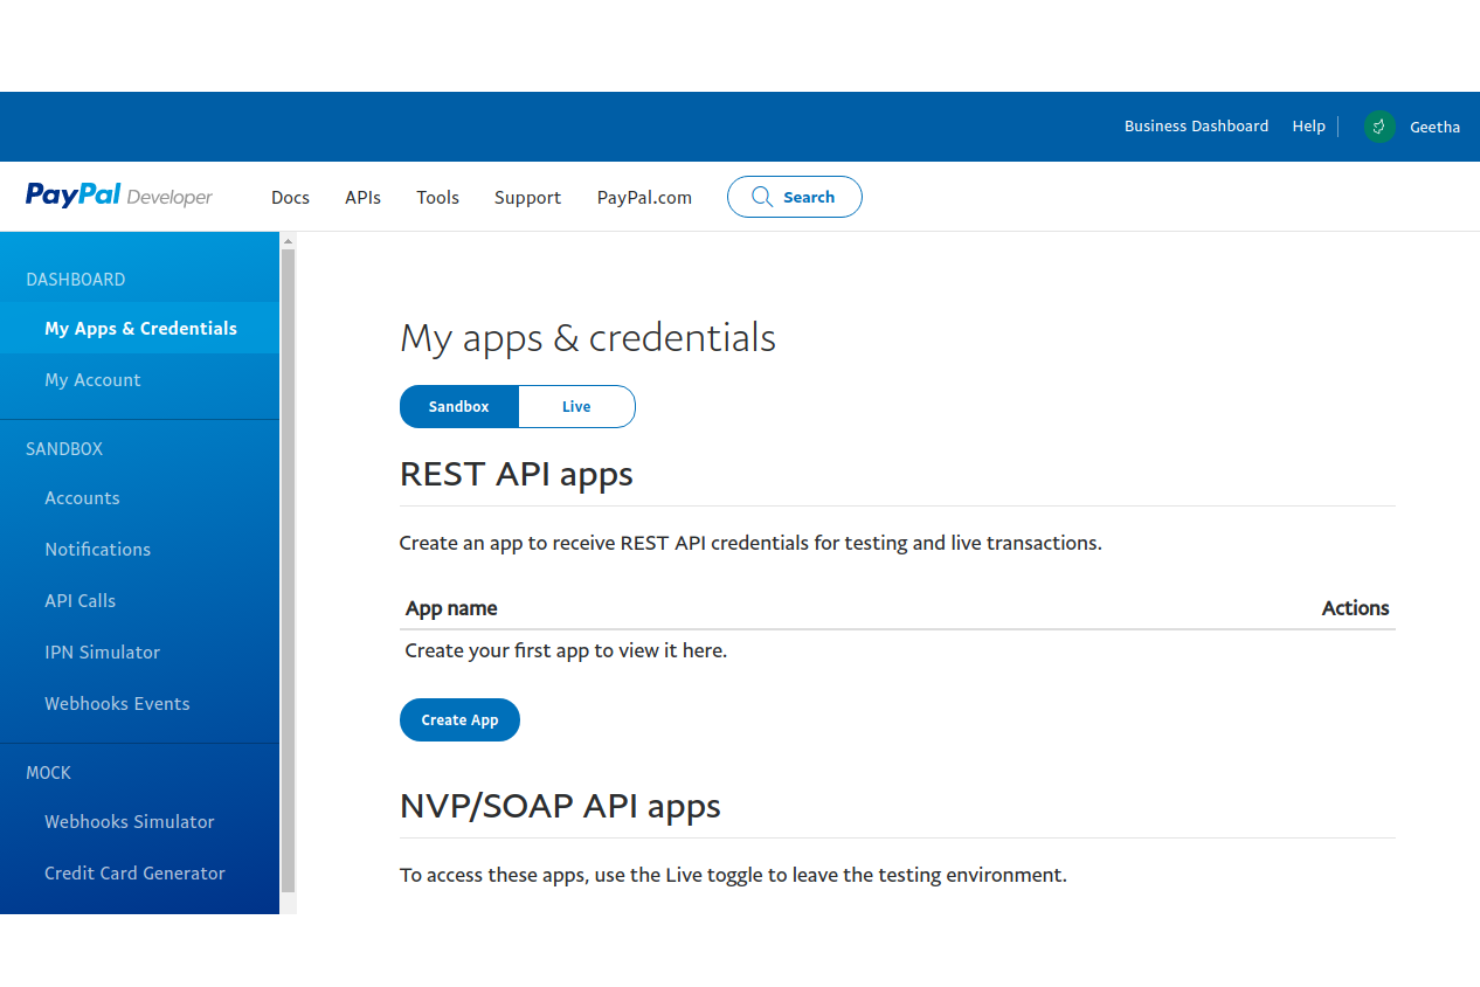Open the Help link
Screen dimensions: 1480x987
1308,126
